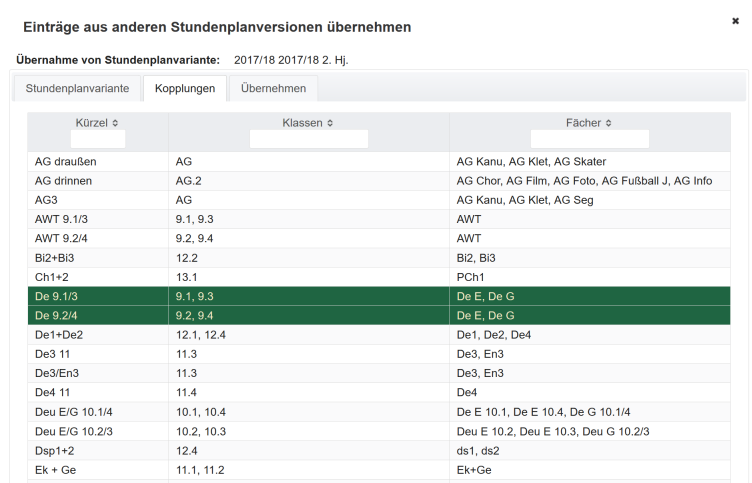The width and height of the screenshot is (752, 483).
Task: Sort table by Kürzel column arrows
Action: pos(115,122)
